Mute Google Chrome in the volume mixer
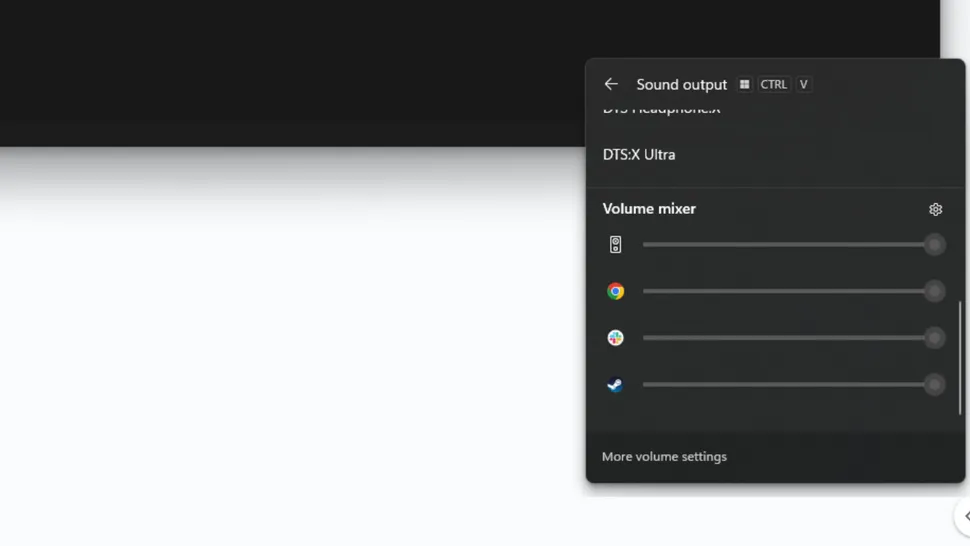This screenshot has width=970, height=546. (x=616, y=291)
